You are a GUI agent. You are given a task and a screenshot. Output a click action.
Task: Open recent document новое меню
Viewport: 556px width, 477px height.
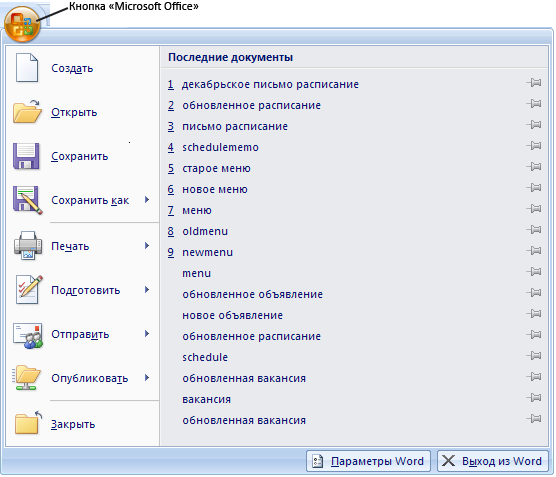(215, 189)
